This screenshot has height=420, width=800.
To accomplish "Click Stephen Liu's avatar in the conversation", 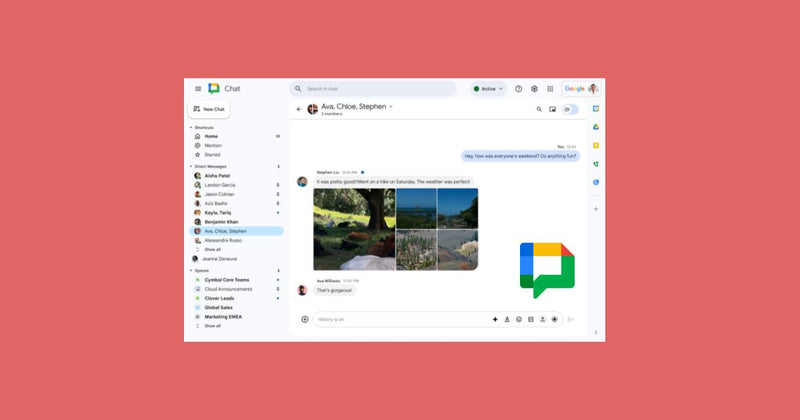I will 303,182.
